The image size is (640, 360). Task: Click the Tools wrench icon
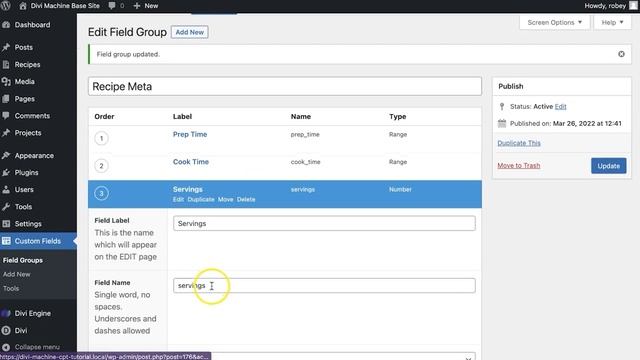[x=6, y=207]
